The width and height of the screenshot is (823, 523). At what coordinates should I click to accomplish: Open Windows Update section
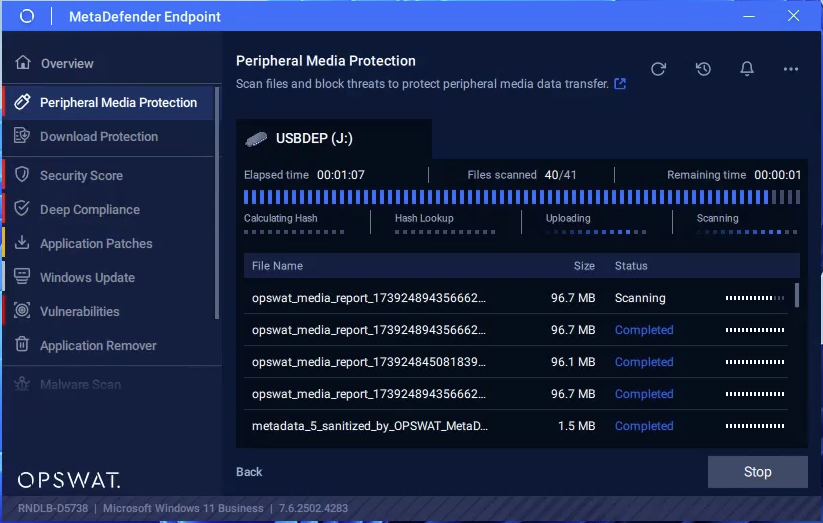[x=87, y=277]
